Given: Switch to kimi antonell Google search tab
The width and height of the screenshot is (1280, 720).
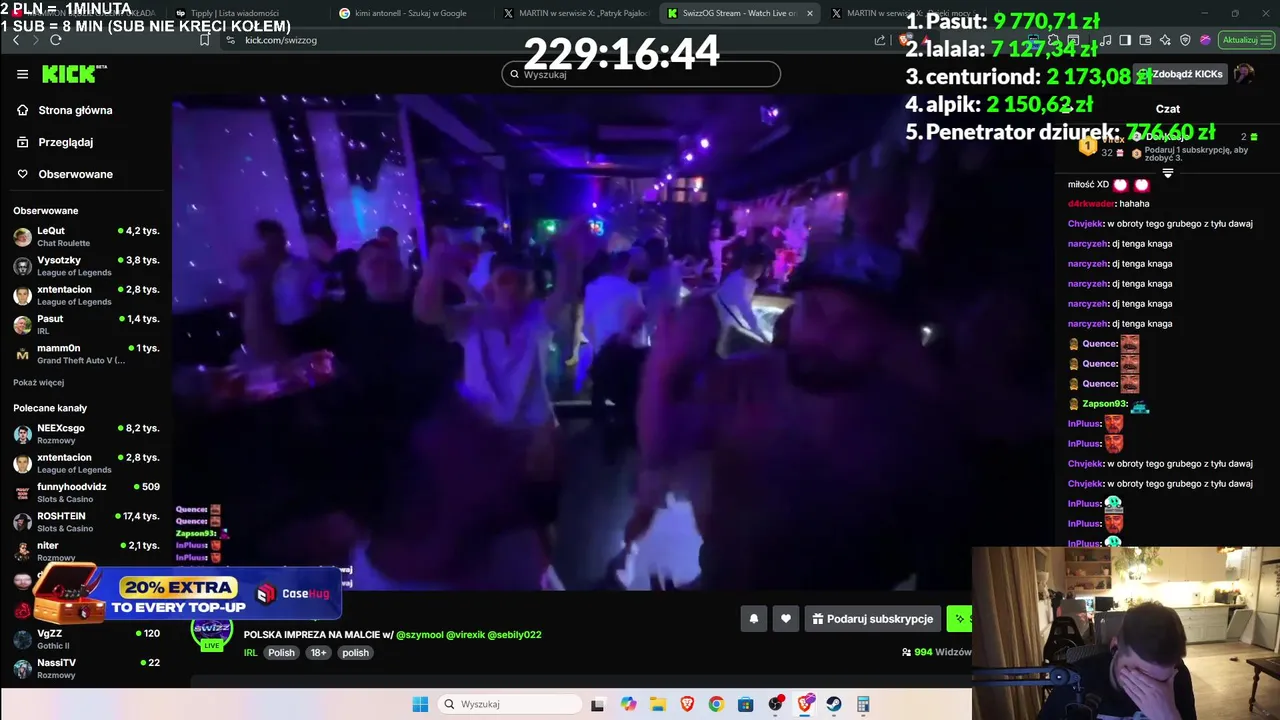Looking at the screenshot, I should [410, 13].
